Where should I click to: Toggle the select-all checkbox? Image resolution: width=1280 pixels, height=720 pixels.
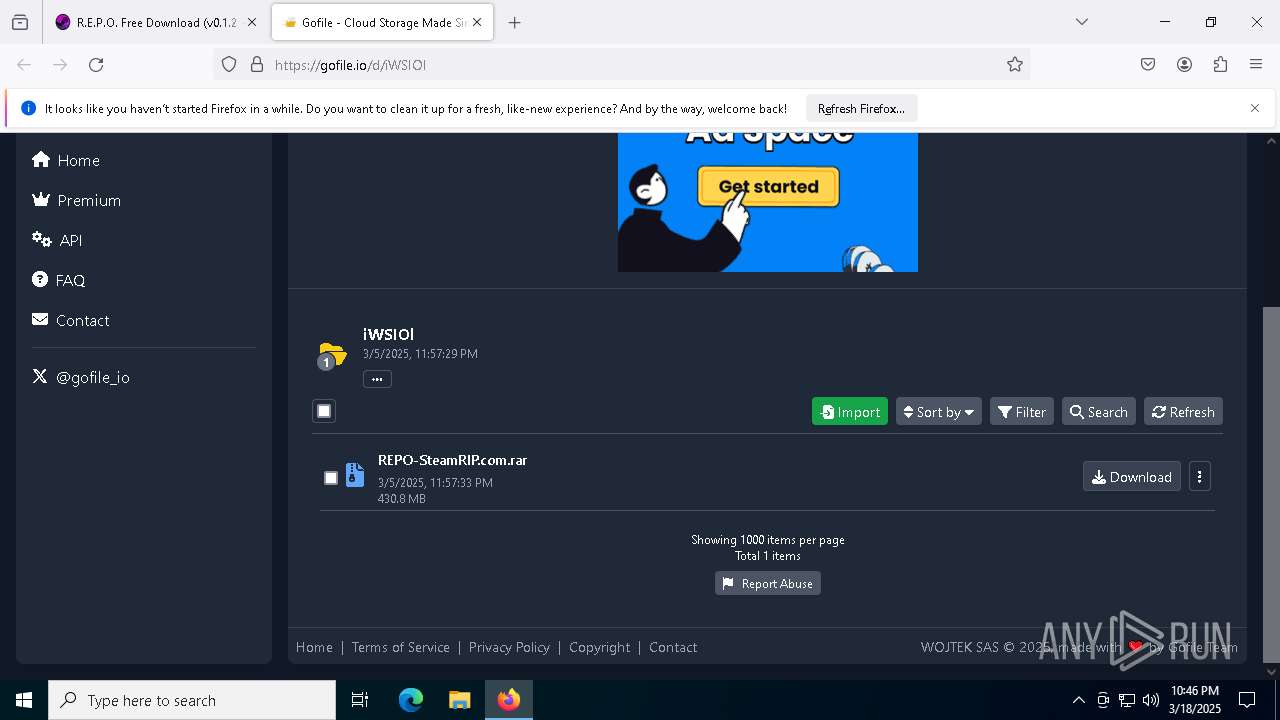(x=324, y=411)
